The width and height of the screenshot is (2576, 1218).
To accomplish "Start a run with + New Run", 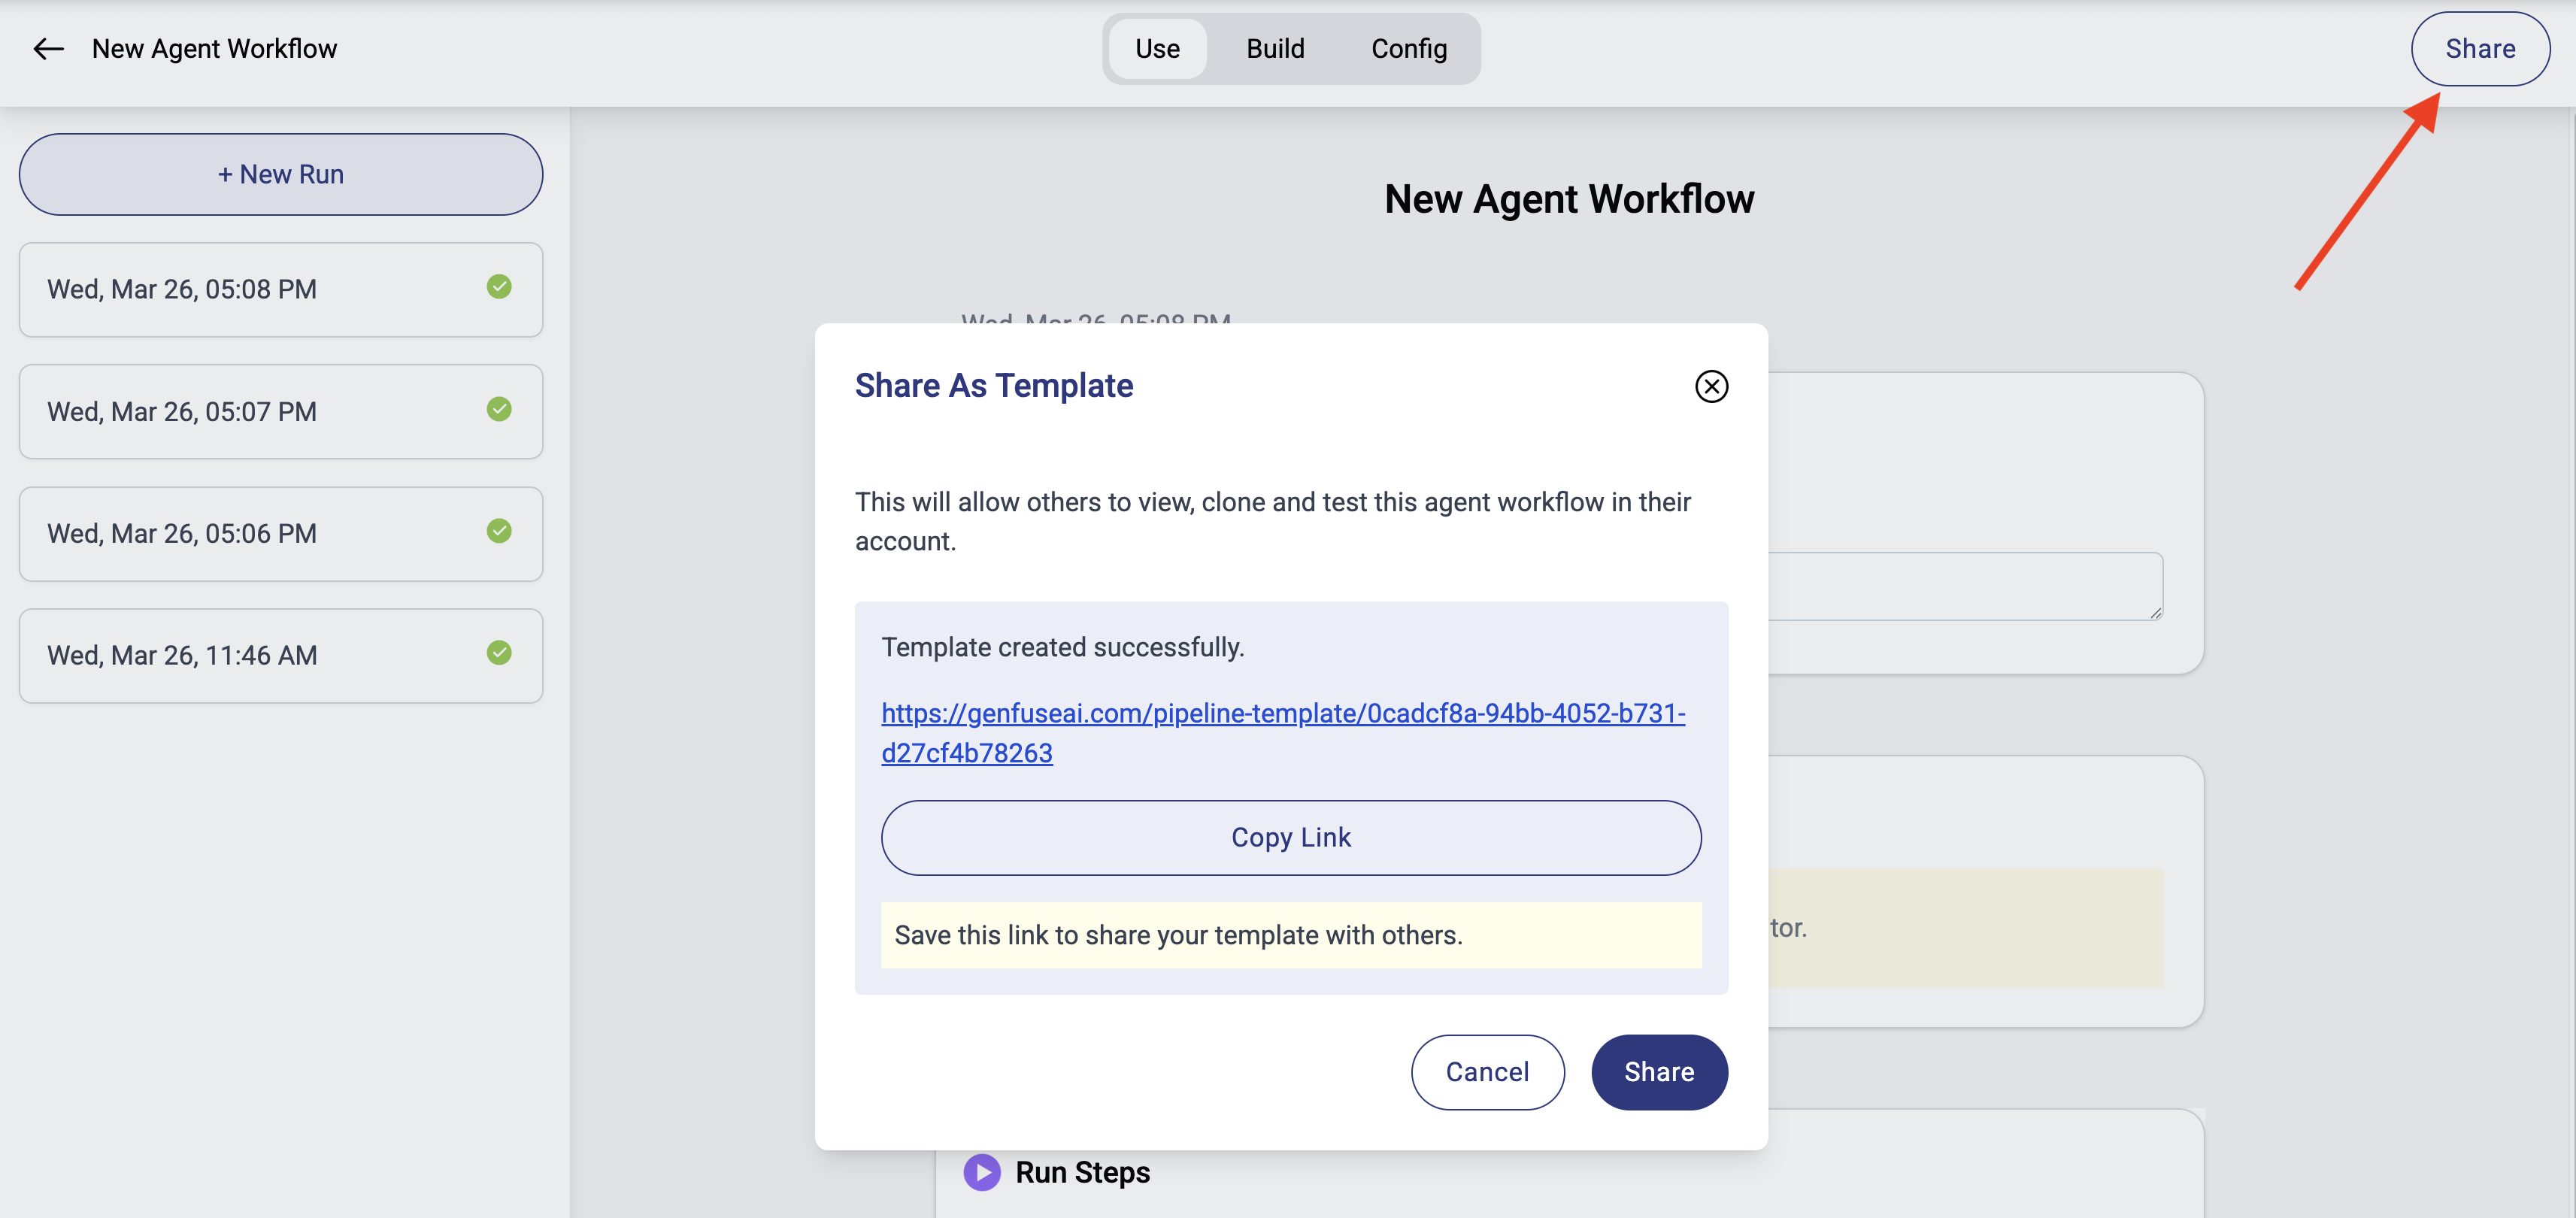I will 280,173.
